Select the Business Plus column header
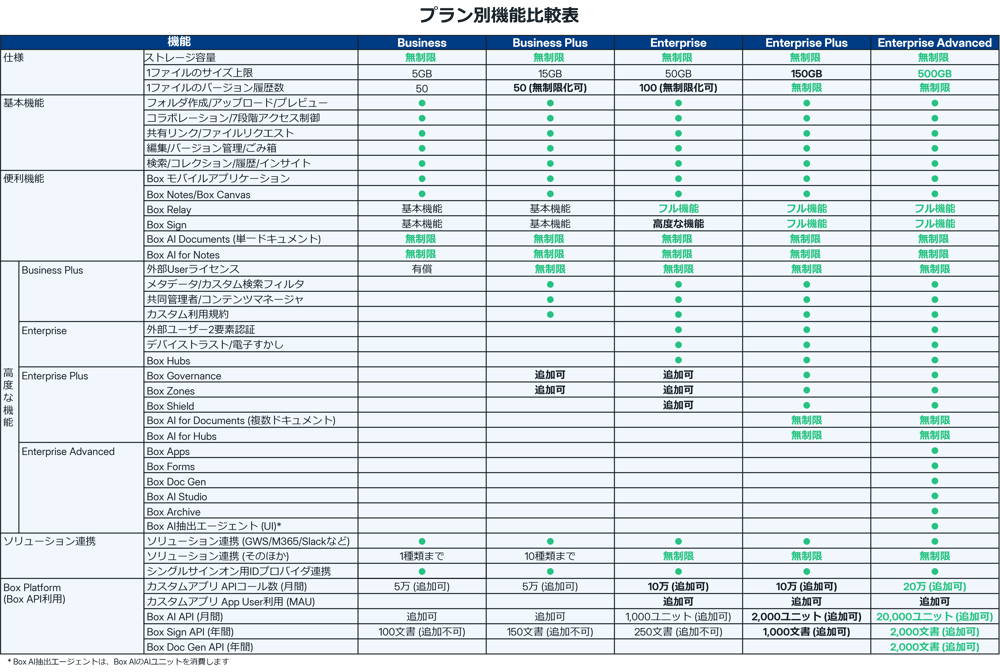The height and width of the screenshot is (672, 1000). 550,43
